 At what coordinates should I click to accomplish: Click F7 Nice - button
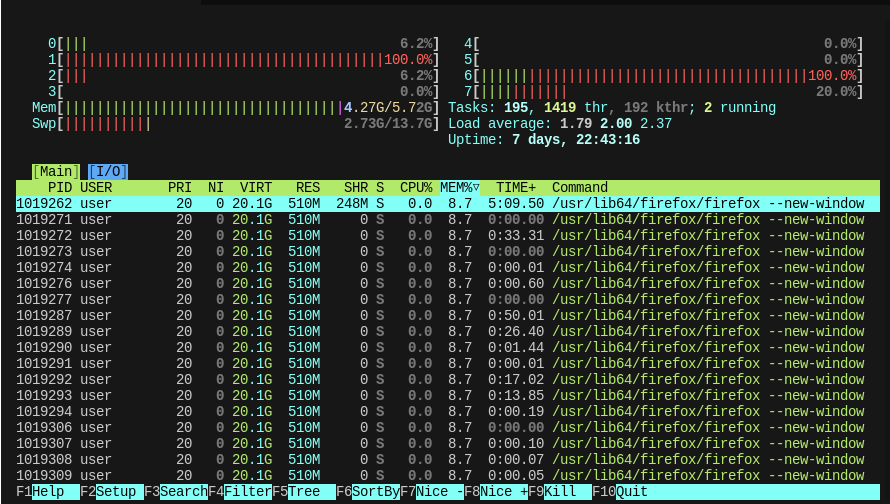coord(432,492)
